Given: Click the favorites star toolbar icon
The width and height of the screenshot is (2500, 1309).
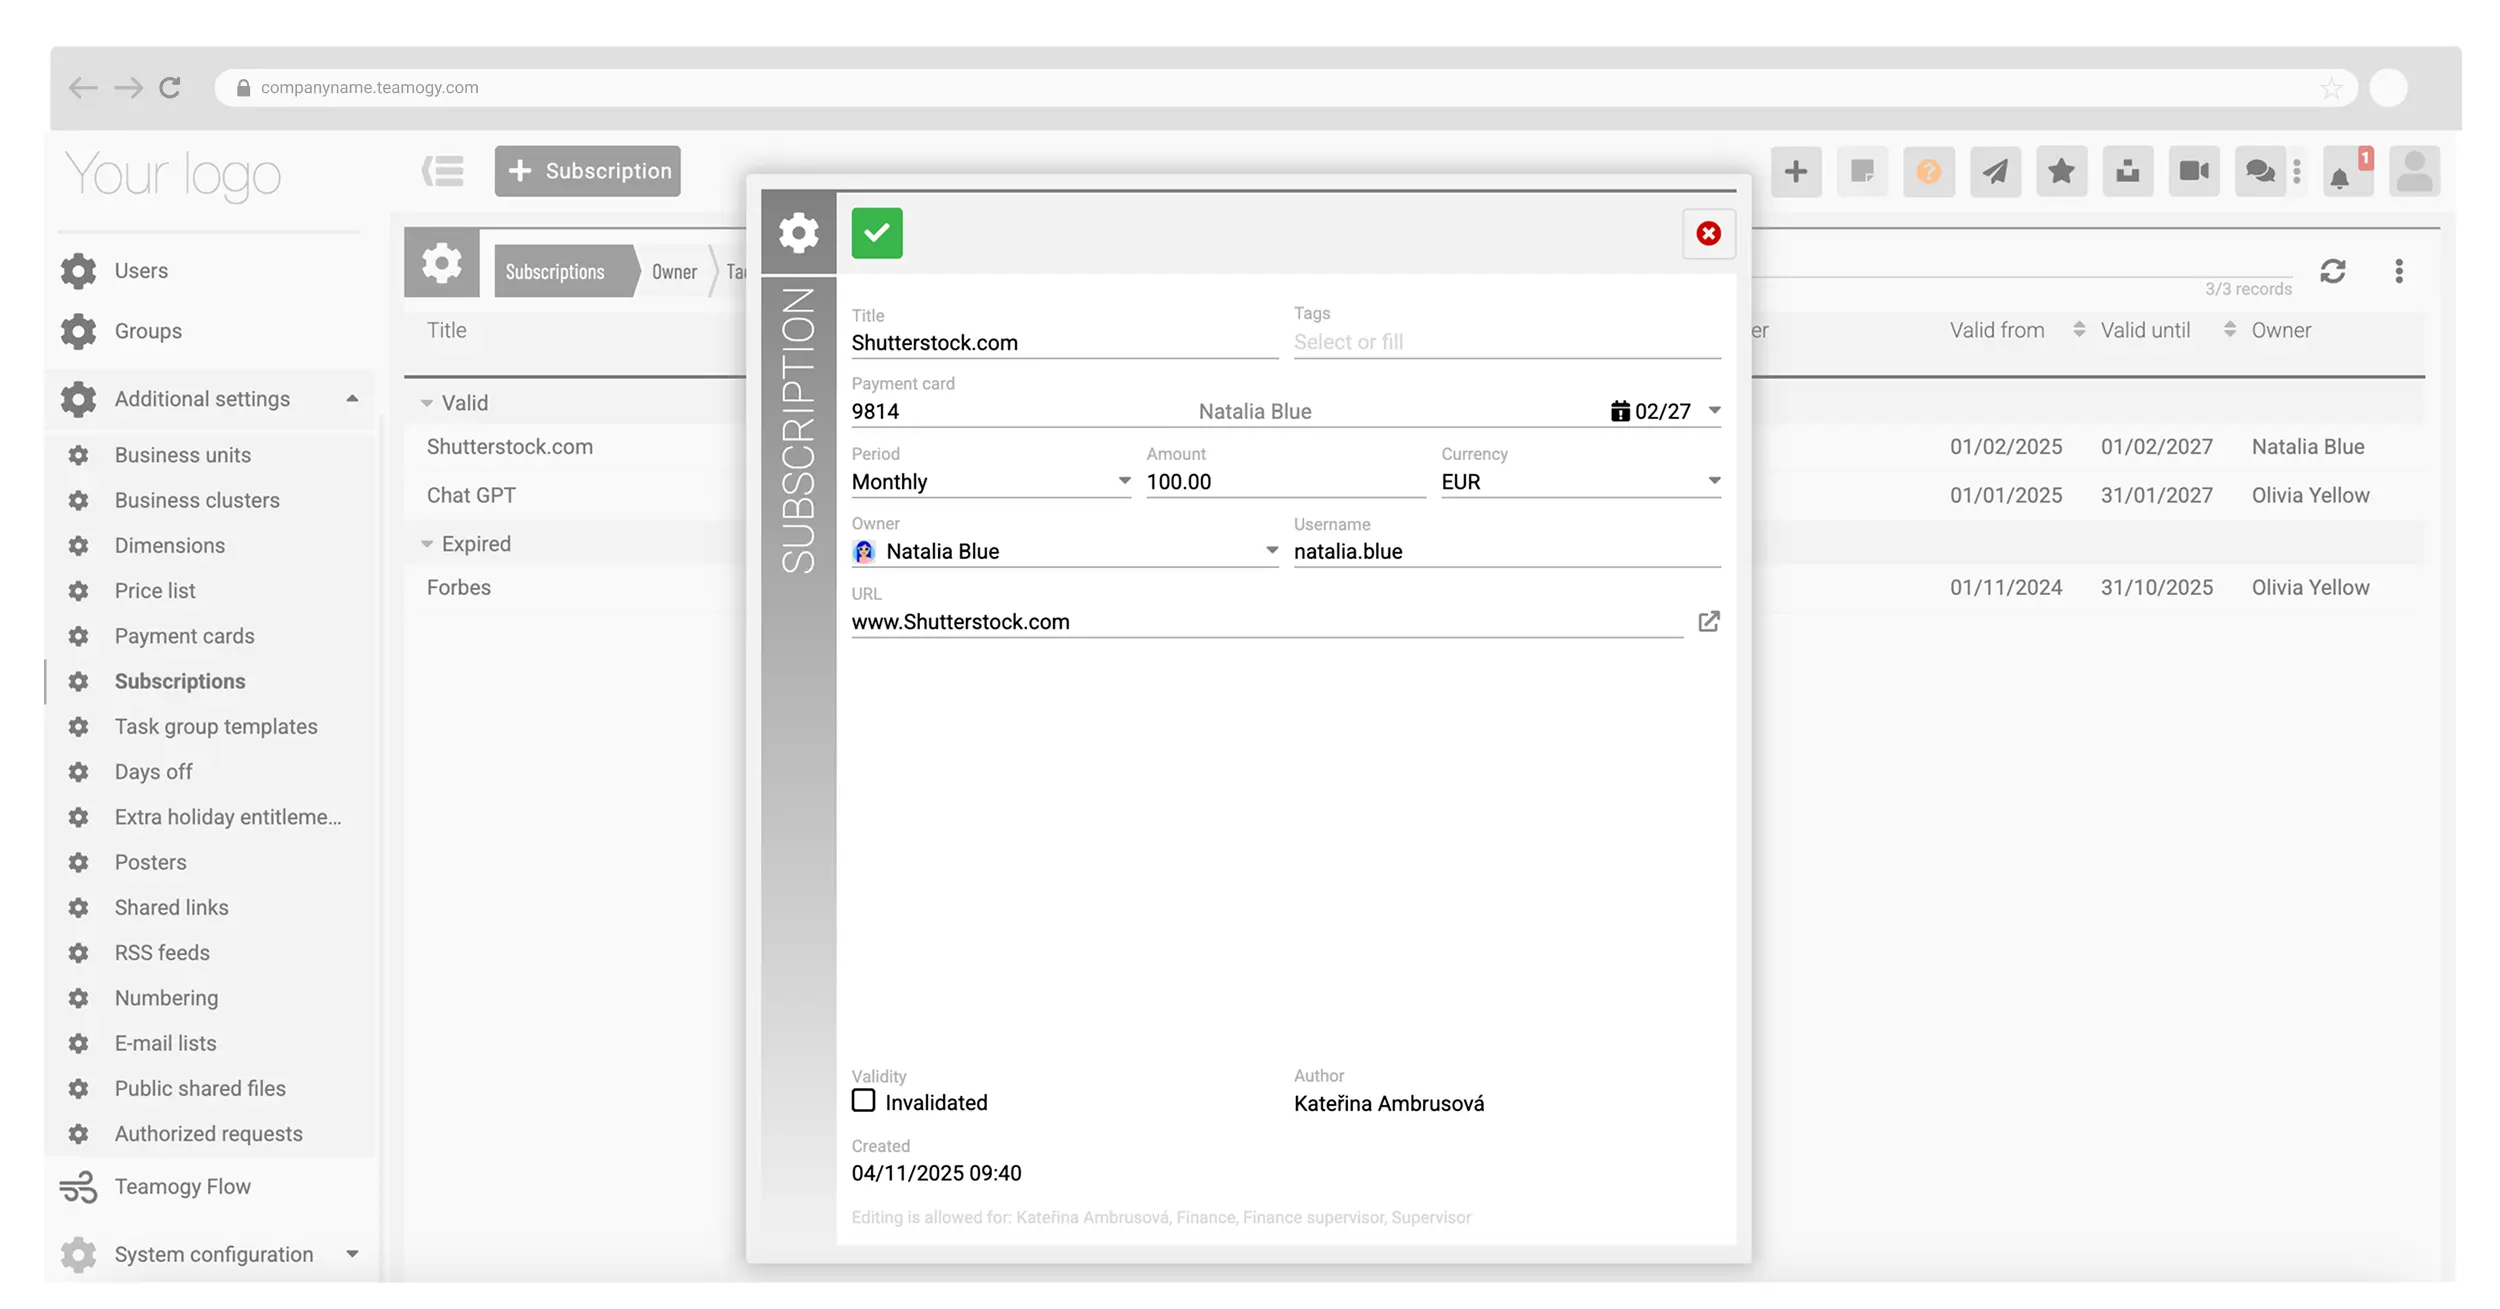Looking at the screenshot, I should pos(2060,171).
